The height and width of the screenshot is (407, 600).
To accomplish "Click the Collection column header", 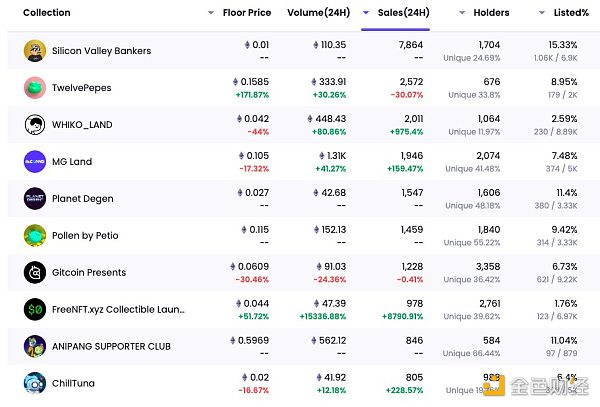I will tap(46, 13).
